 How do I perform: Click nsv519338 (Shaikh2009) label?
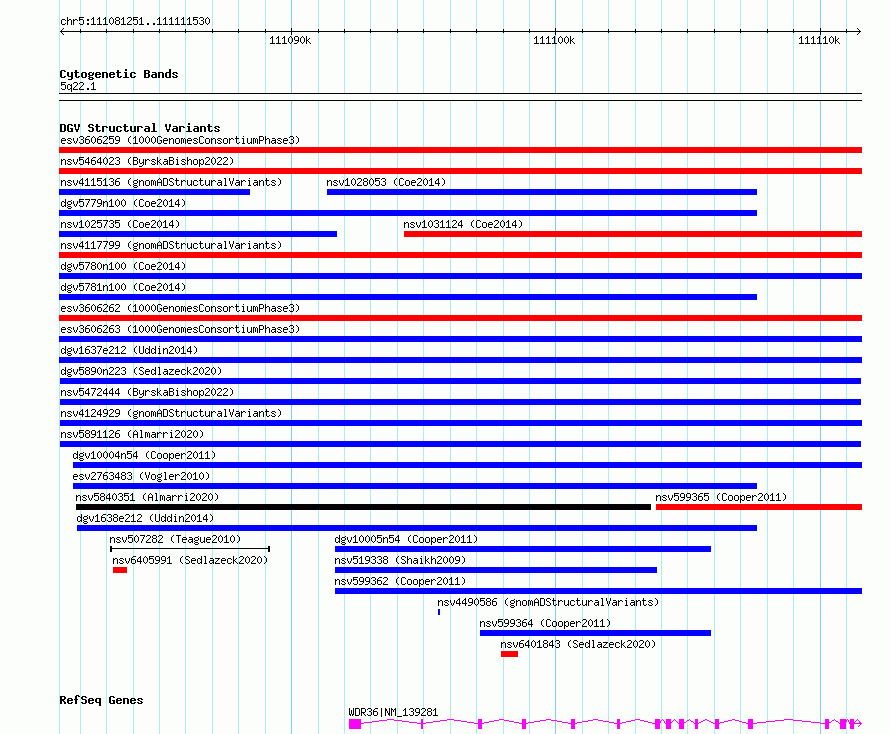point(400,560)
